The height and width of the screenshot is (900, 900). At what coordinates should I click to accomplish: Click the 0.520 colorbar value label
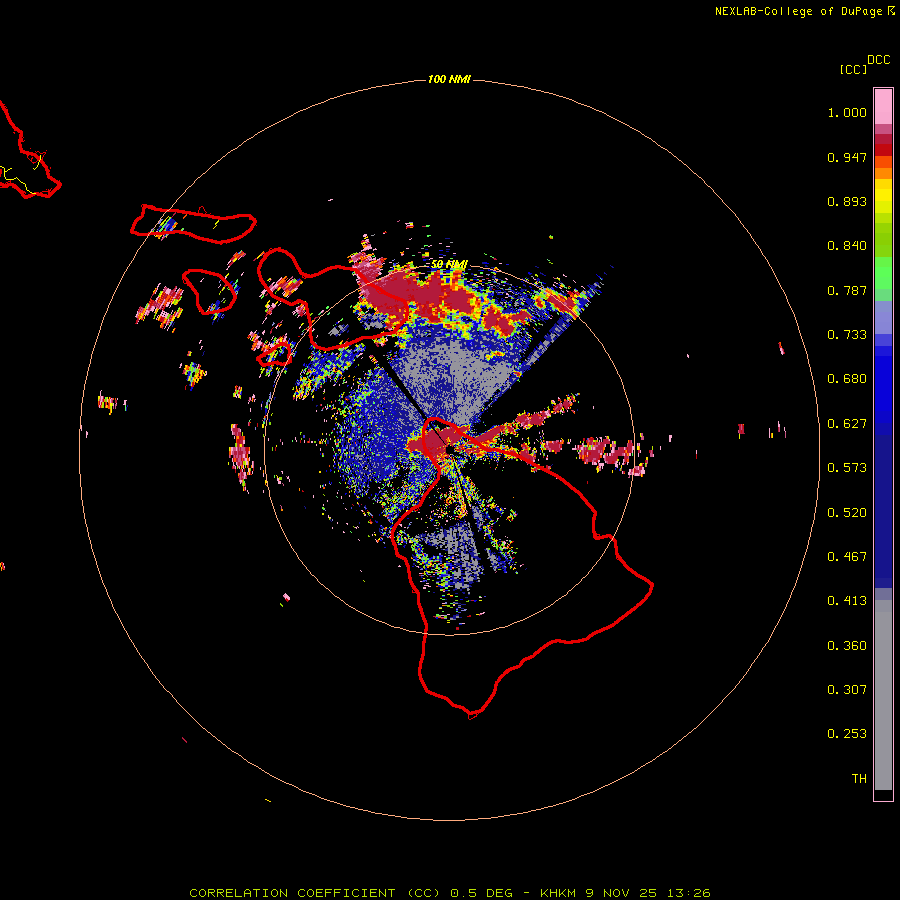click(847, 513)
